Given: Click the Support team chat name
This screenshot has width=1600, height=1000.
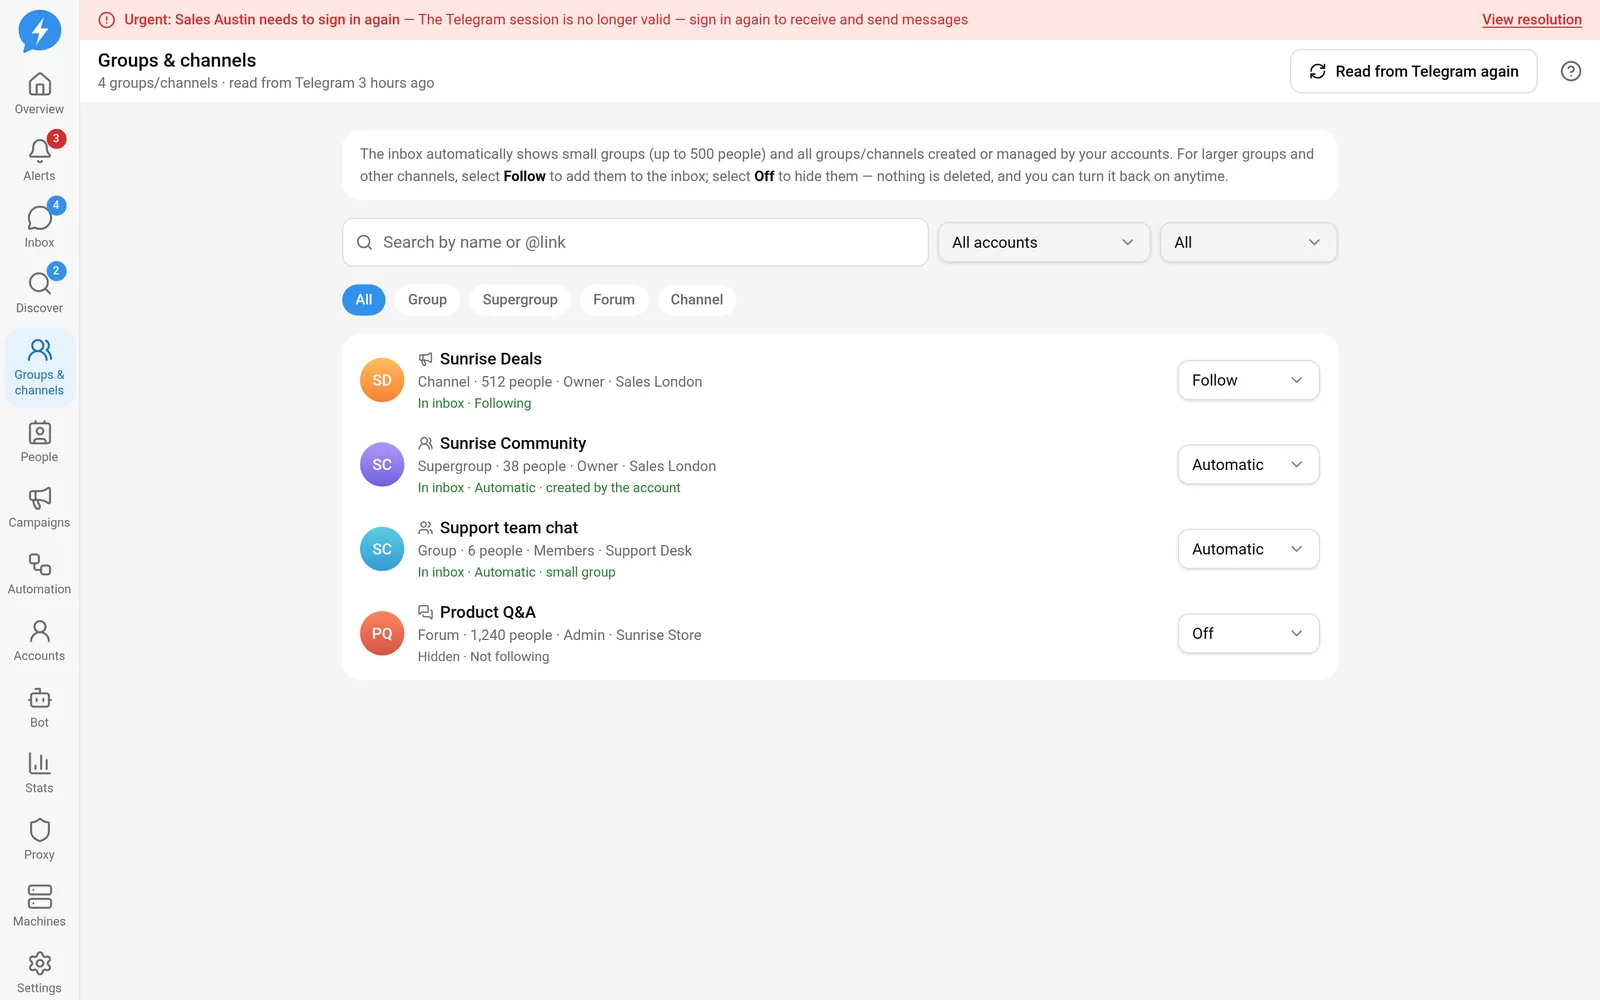Looking at the screenshot, I should 509,528.
